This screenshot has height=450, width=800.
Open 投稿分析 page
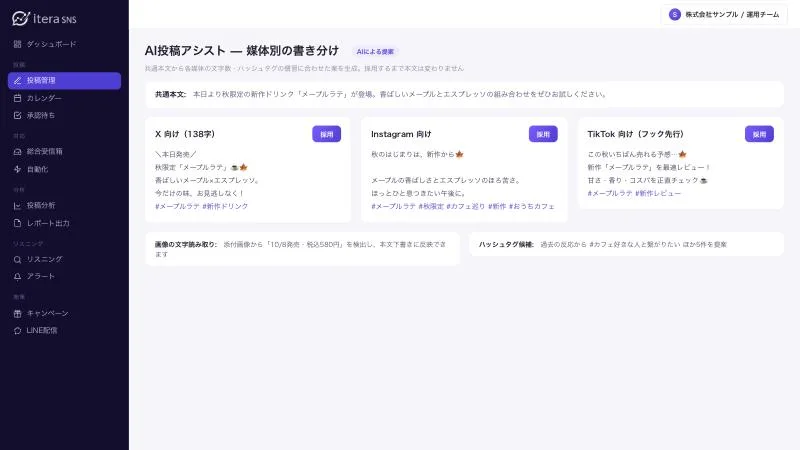tap(64, 206)
